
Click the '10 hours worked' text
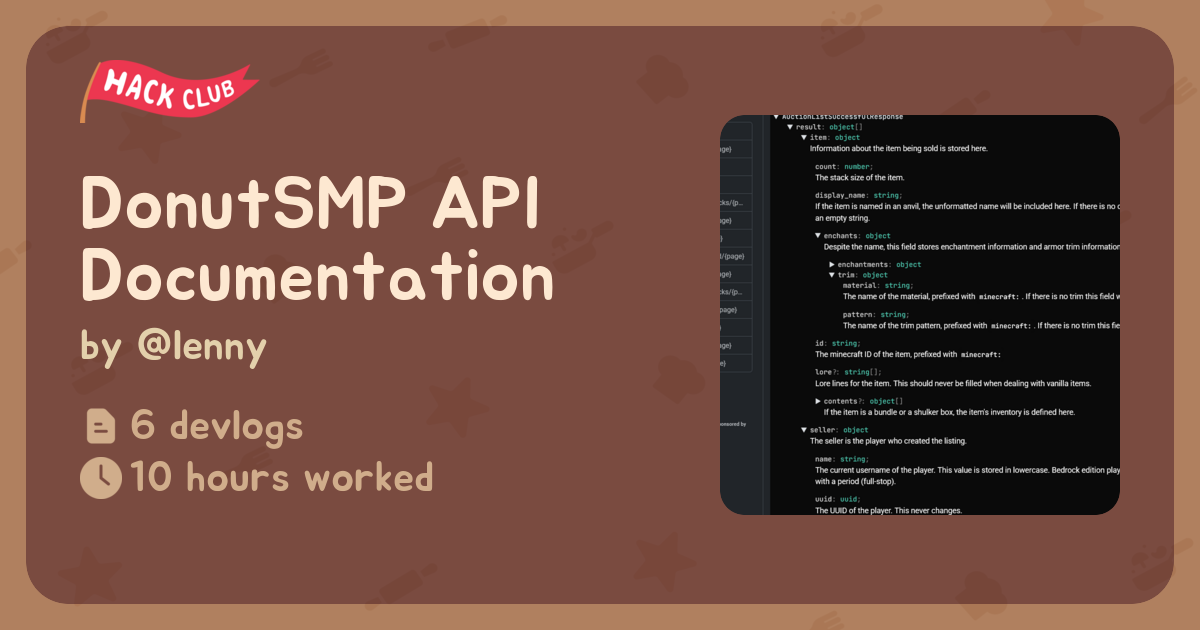click(x=282, y=478)
